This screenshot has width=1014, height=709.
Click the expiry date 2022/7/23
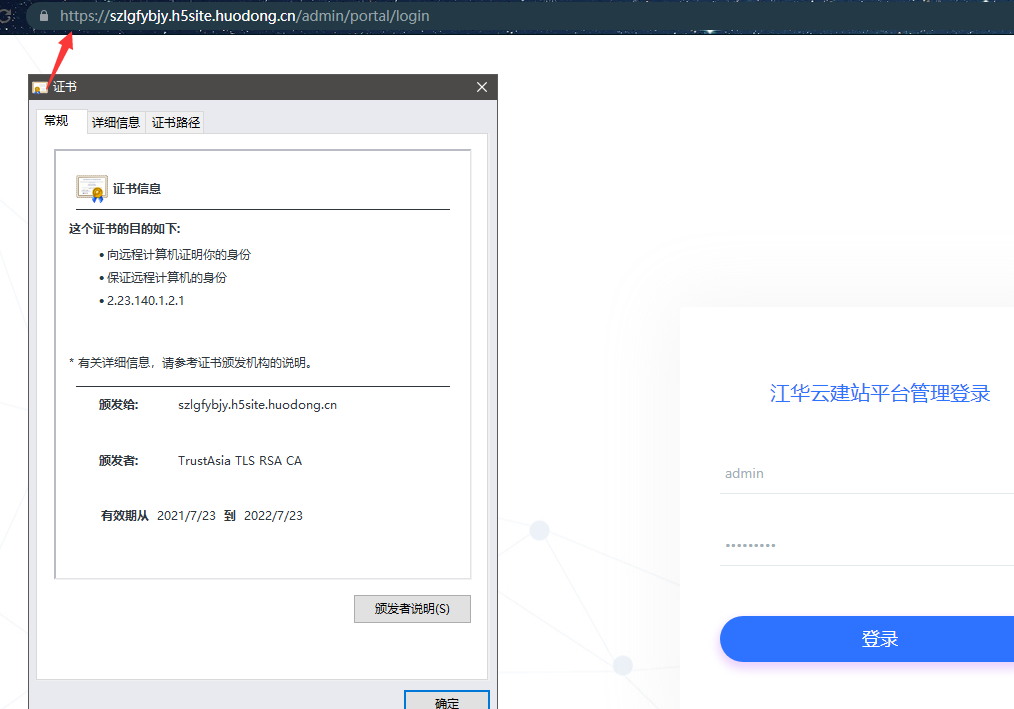pyautogui.click(x=273, y=516)
